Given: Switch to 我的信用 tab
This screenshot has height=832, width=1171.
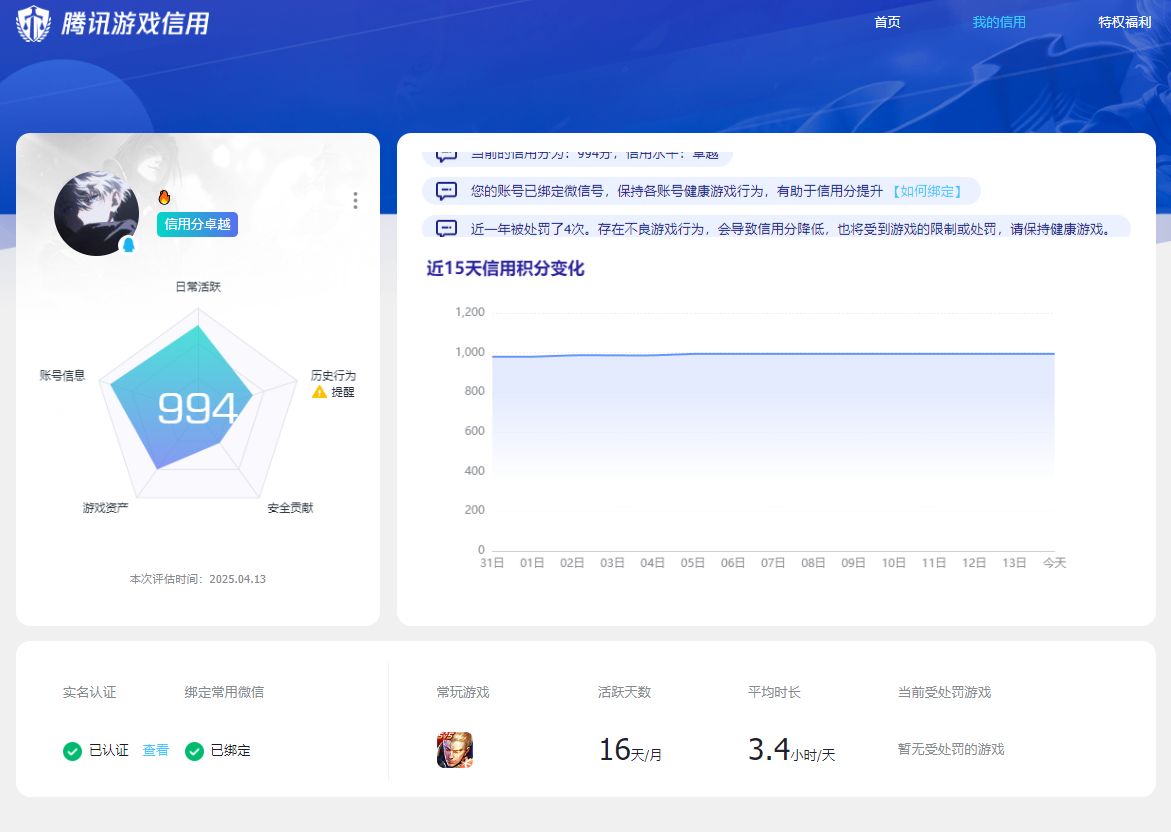Looking at the screenshot, I should pos(998,22).
